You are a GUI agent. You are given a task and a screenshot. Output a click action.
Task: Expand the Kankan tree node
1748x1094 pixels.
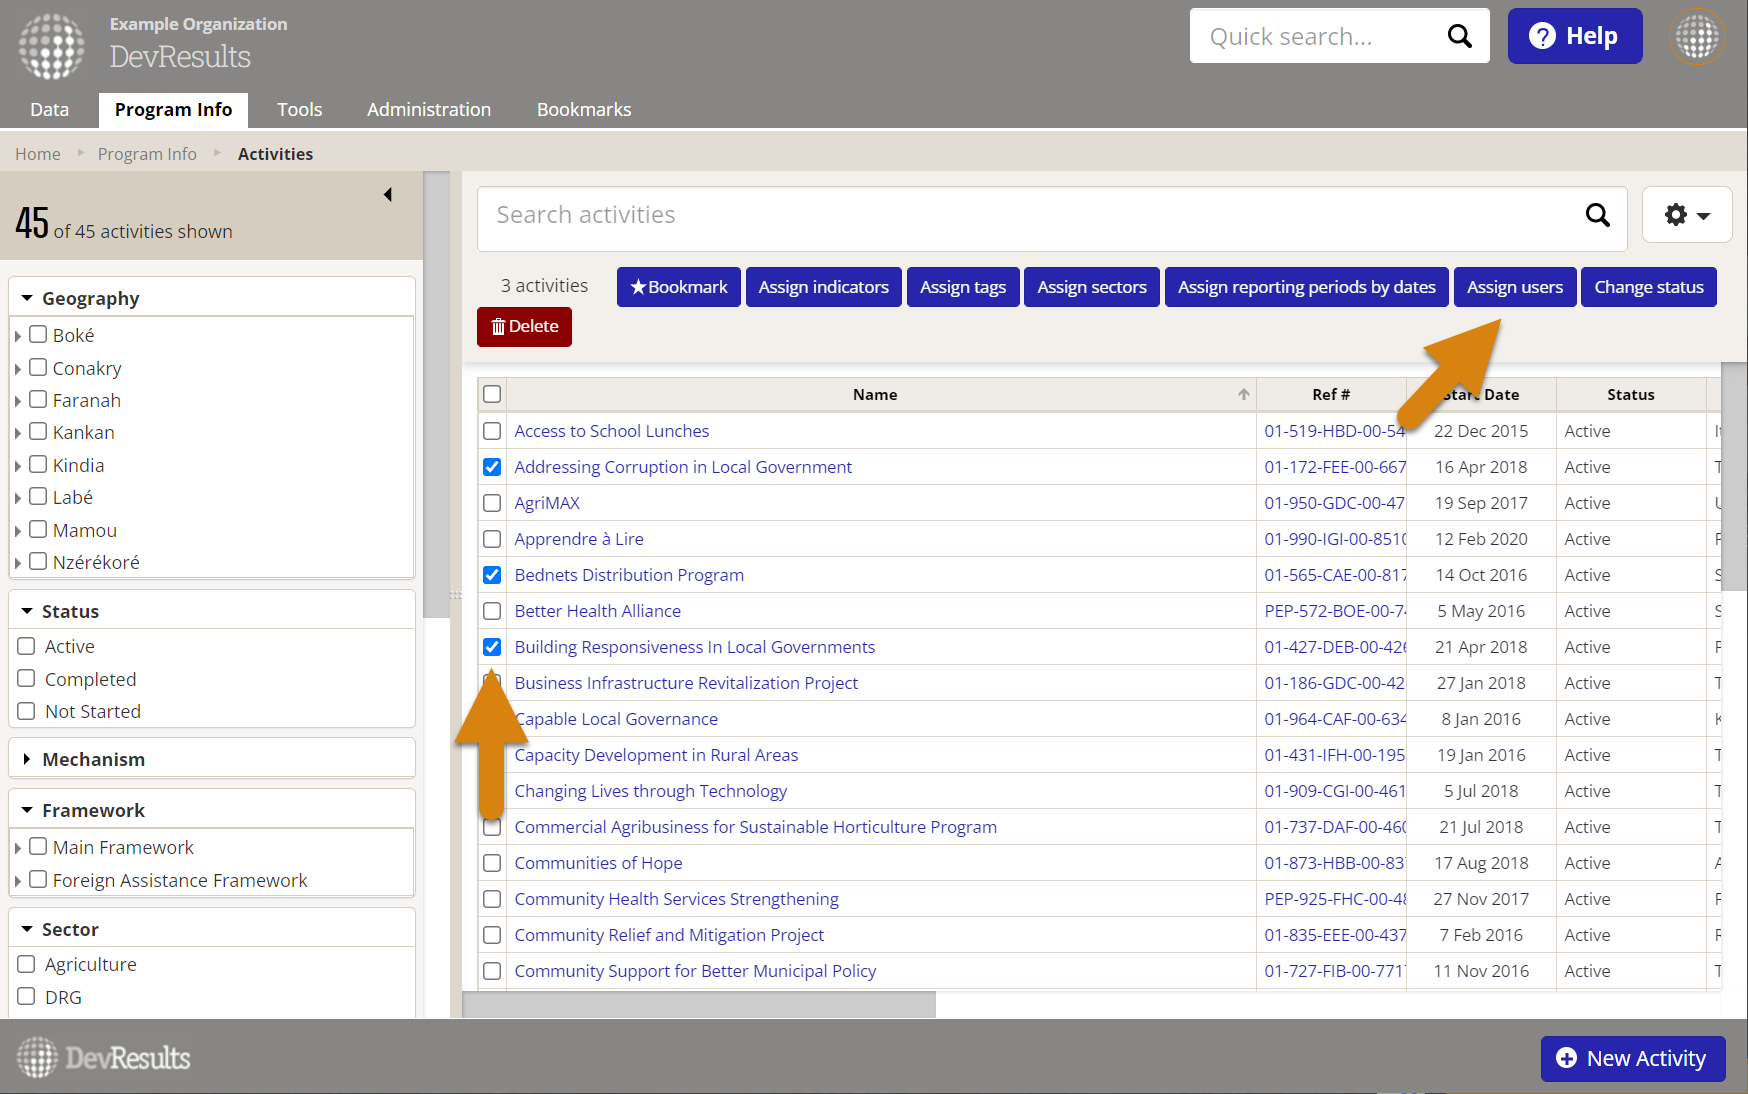click(x=18, y=433)
